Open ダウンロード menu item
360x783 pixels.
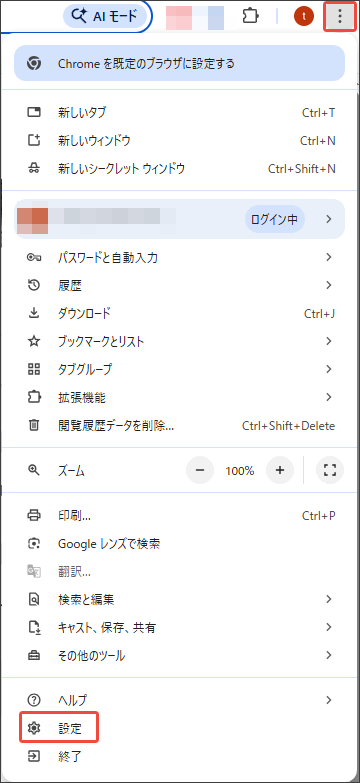180,314
